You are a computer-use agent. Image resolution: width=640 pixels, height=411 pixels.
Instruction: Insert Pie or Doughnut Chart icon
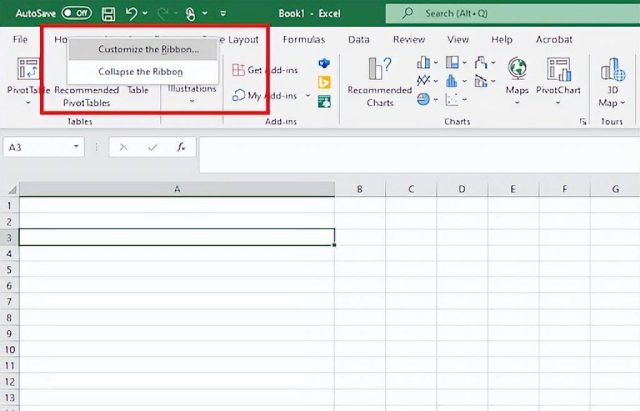pyautogui.click(x=424, y=99)
